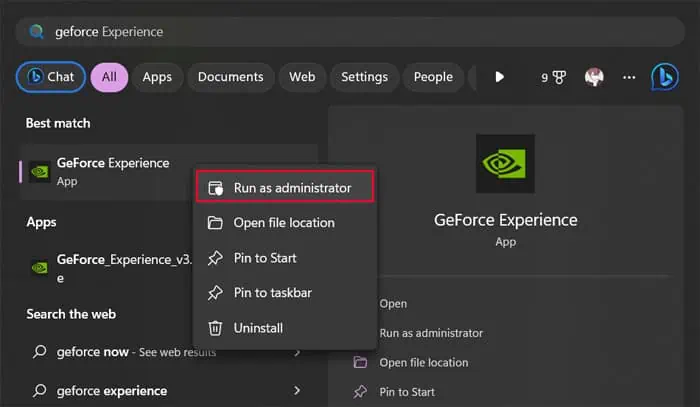Open the three-dot more options menu
The width and height of the screenshot is (700, 407).
pos(629,77)
